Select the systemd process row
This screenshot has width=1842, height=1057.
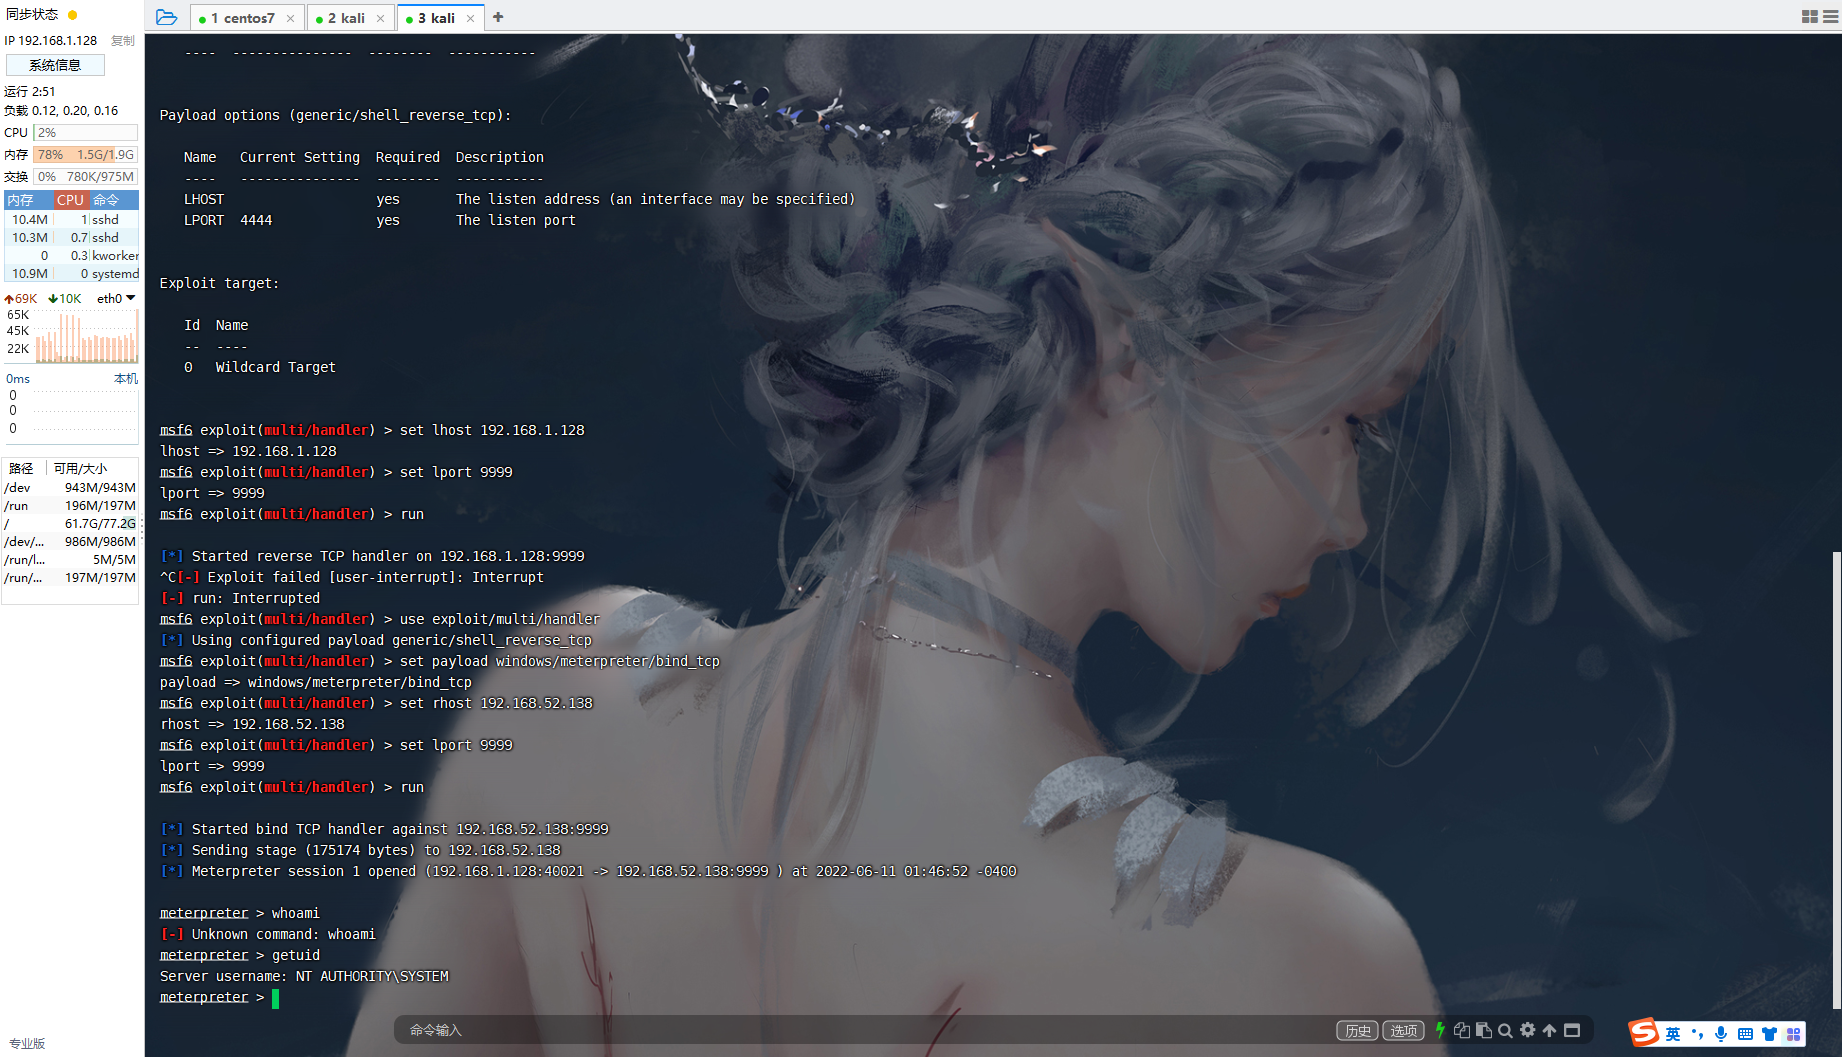[71, 273]
